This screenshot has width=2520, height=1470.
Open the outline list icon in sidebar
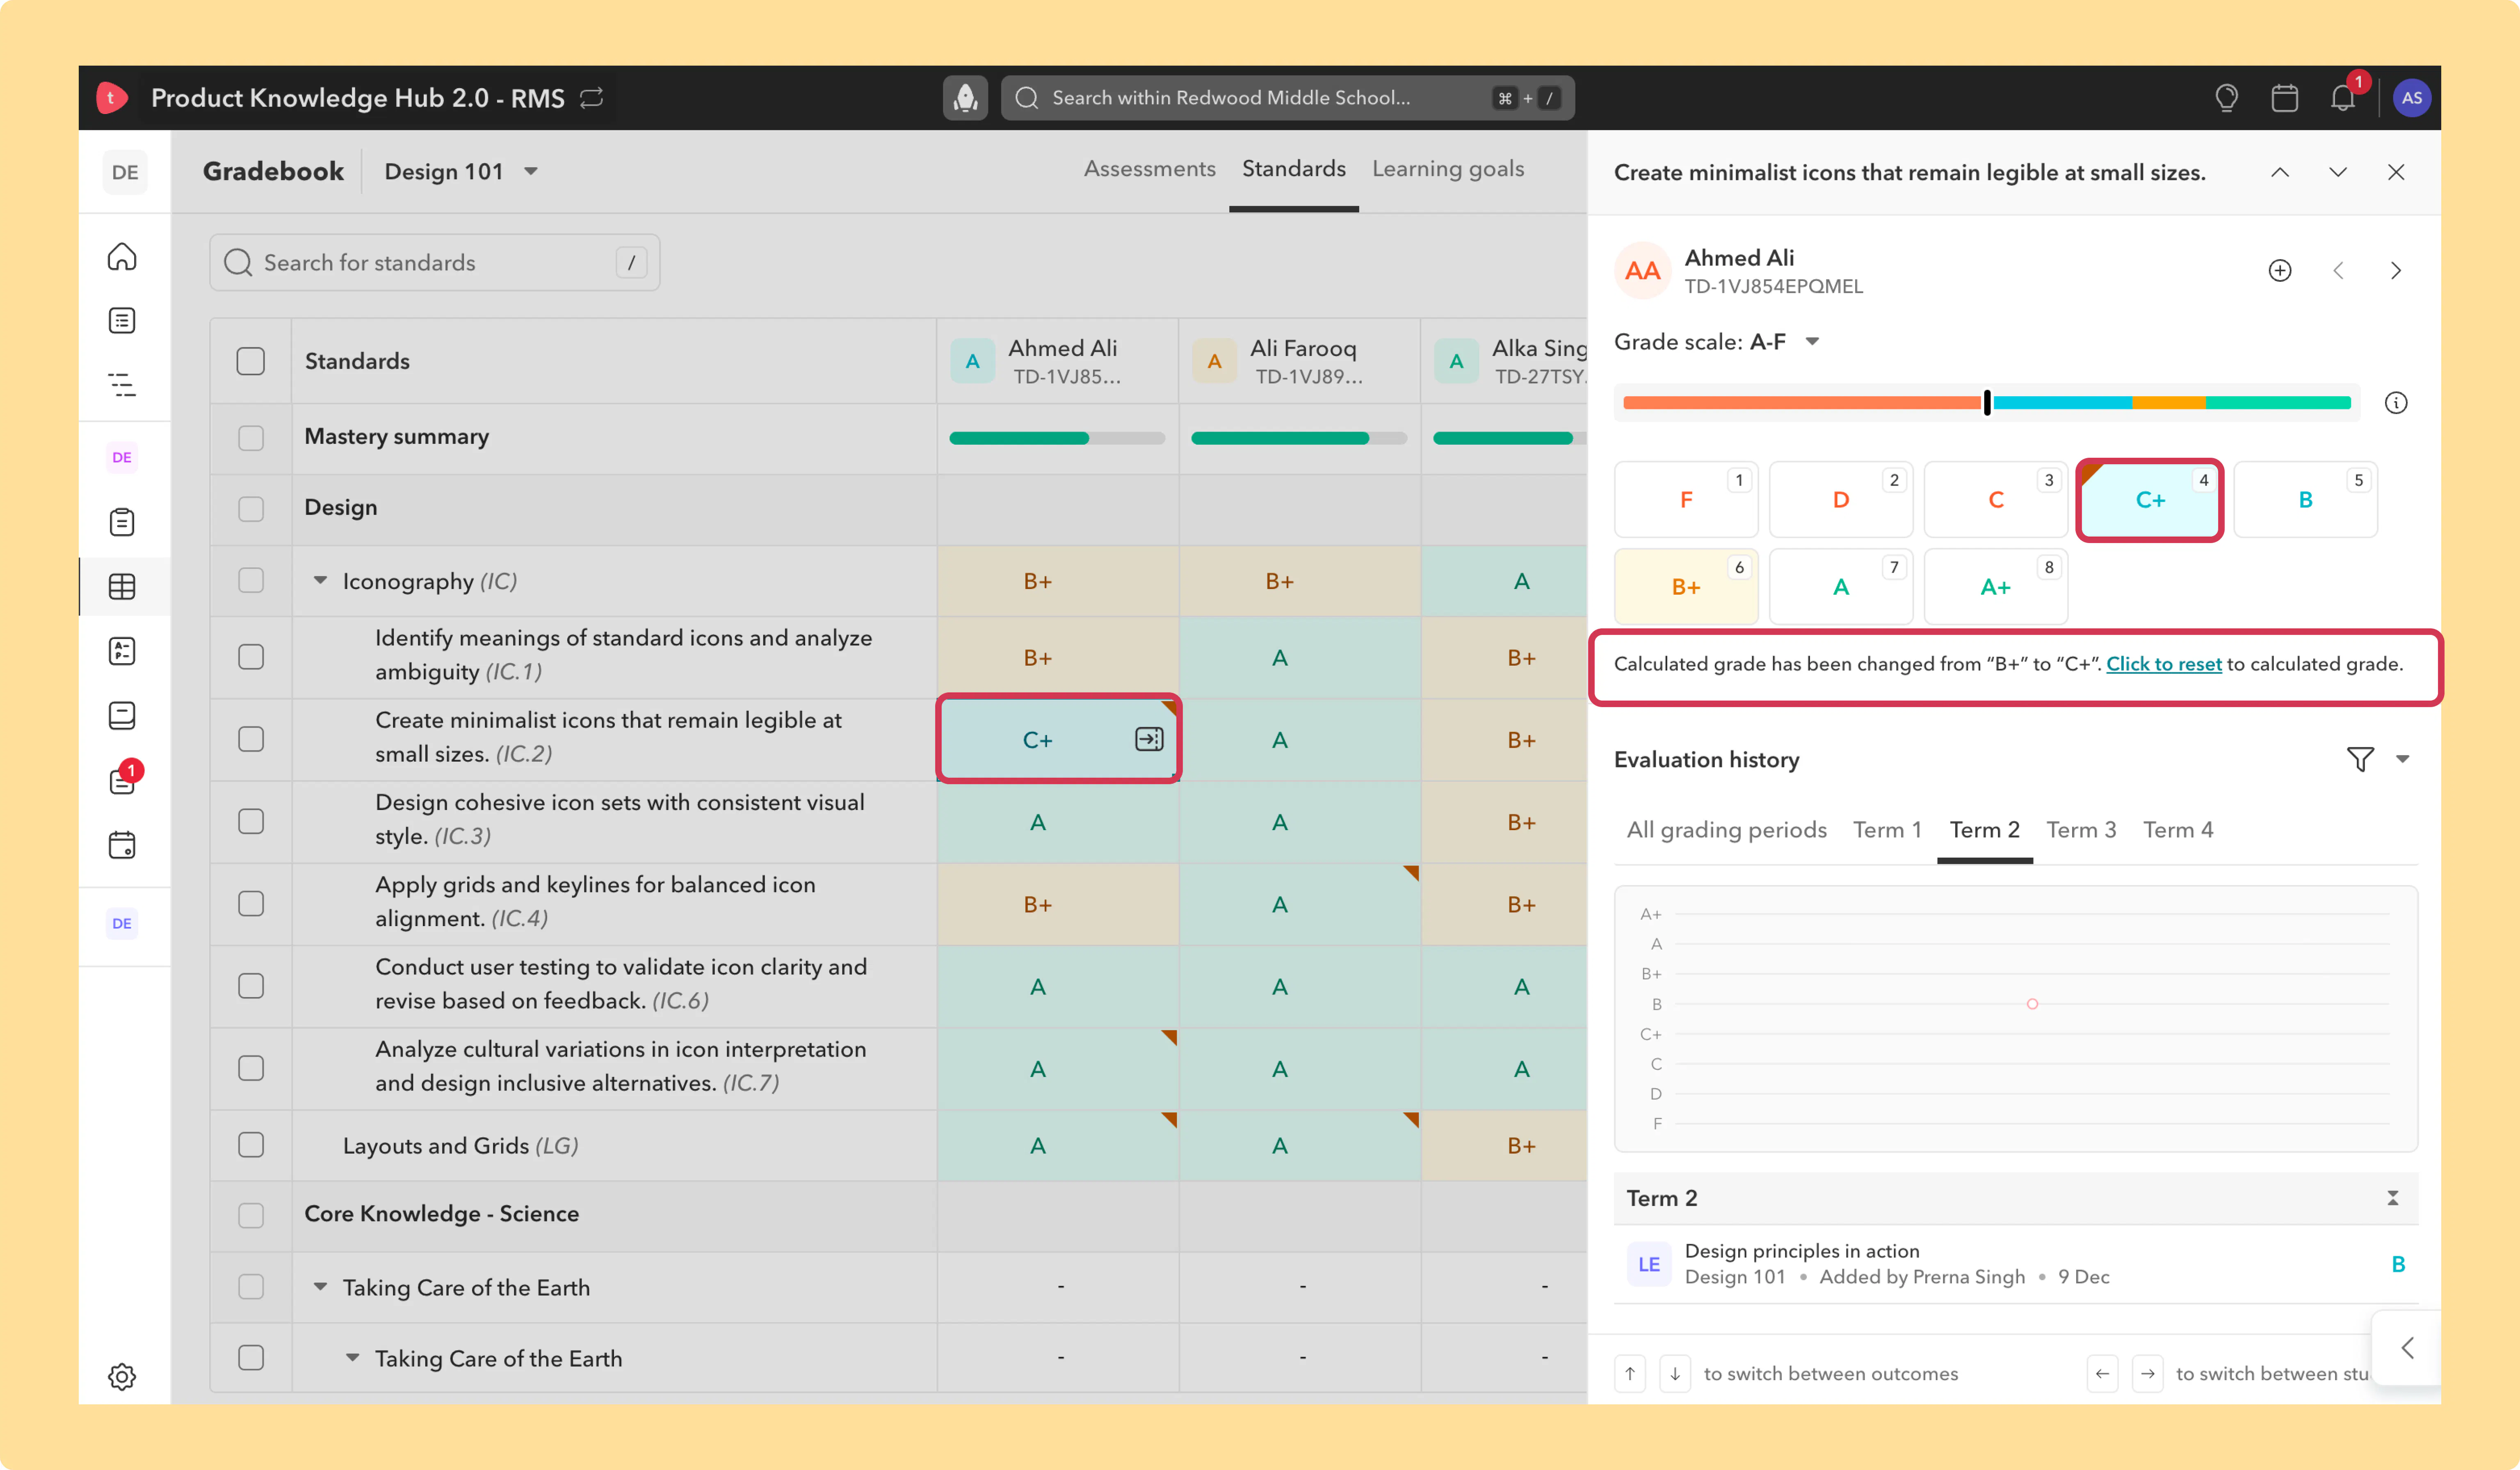coord(122,385)
